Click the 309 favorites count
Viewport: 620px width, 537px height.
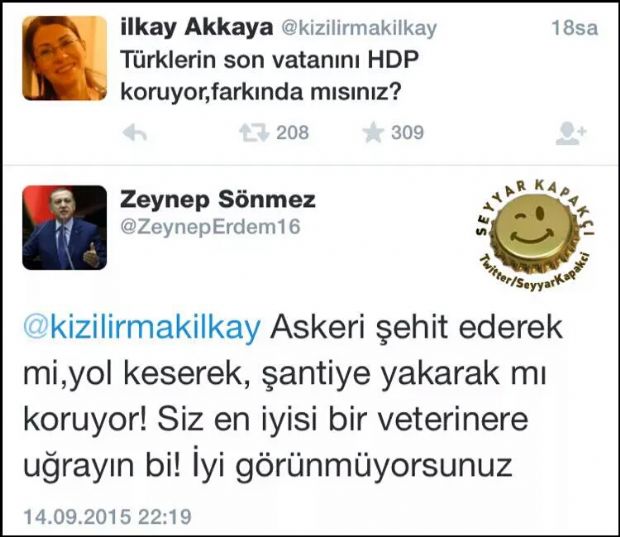click(x=407, y=133)
